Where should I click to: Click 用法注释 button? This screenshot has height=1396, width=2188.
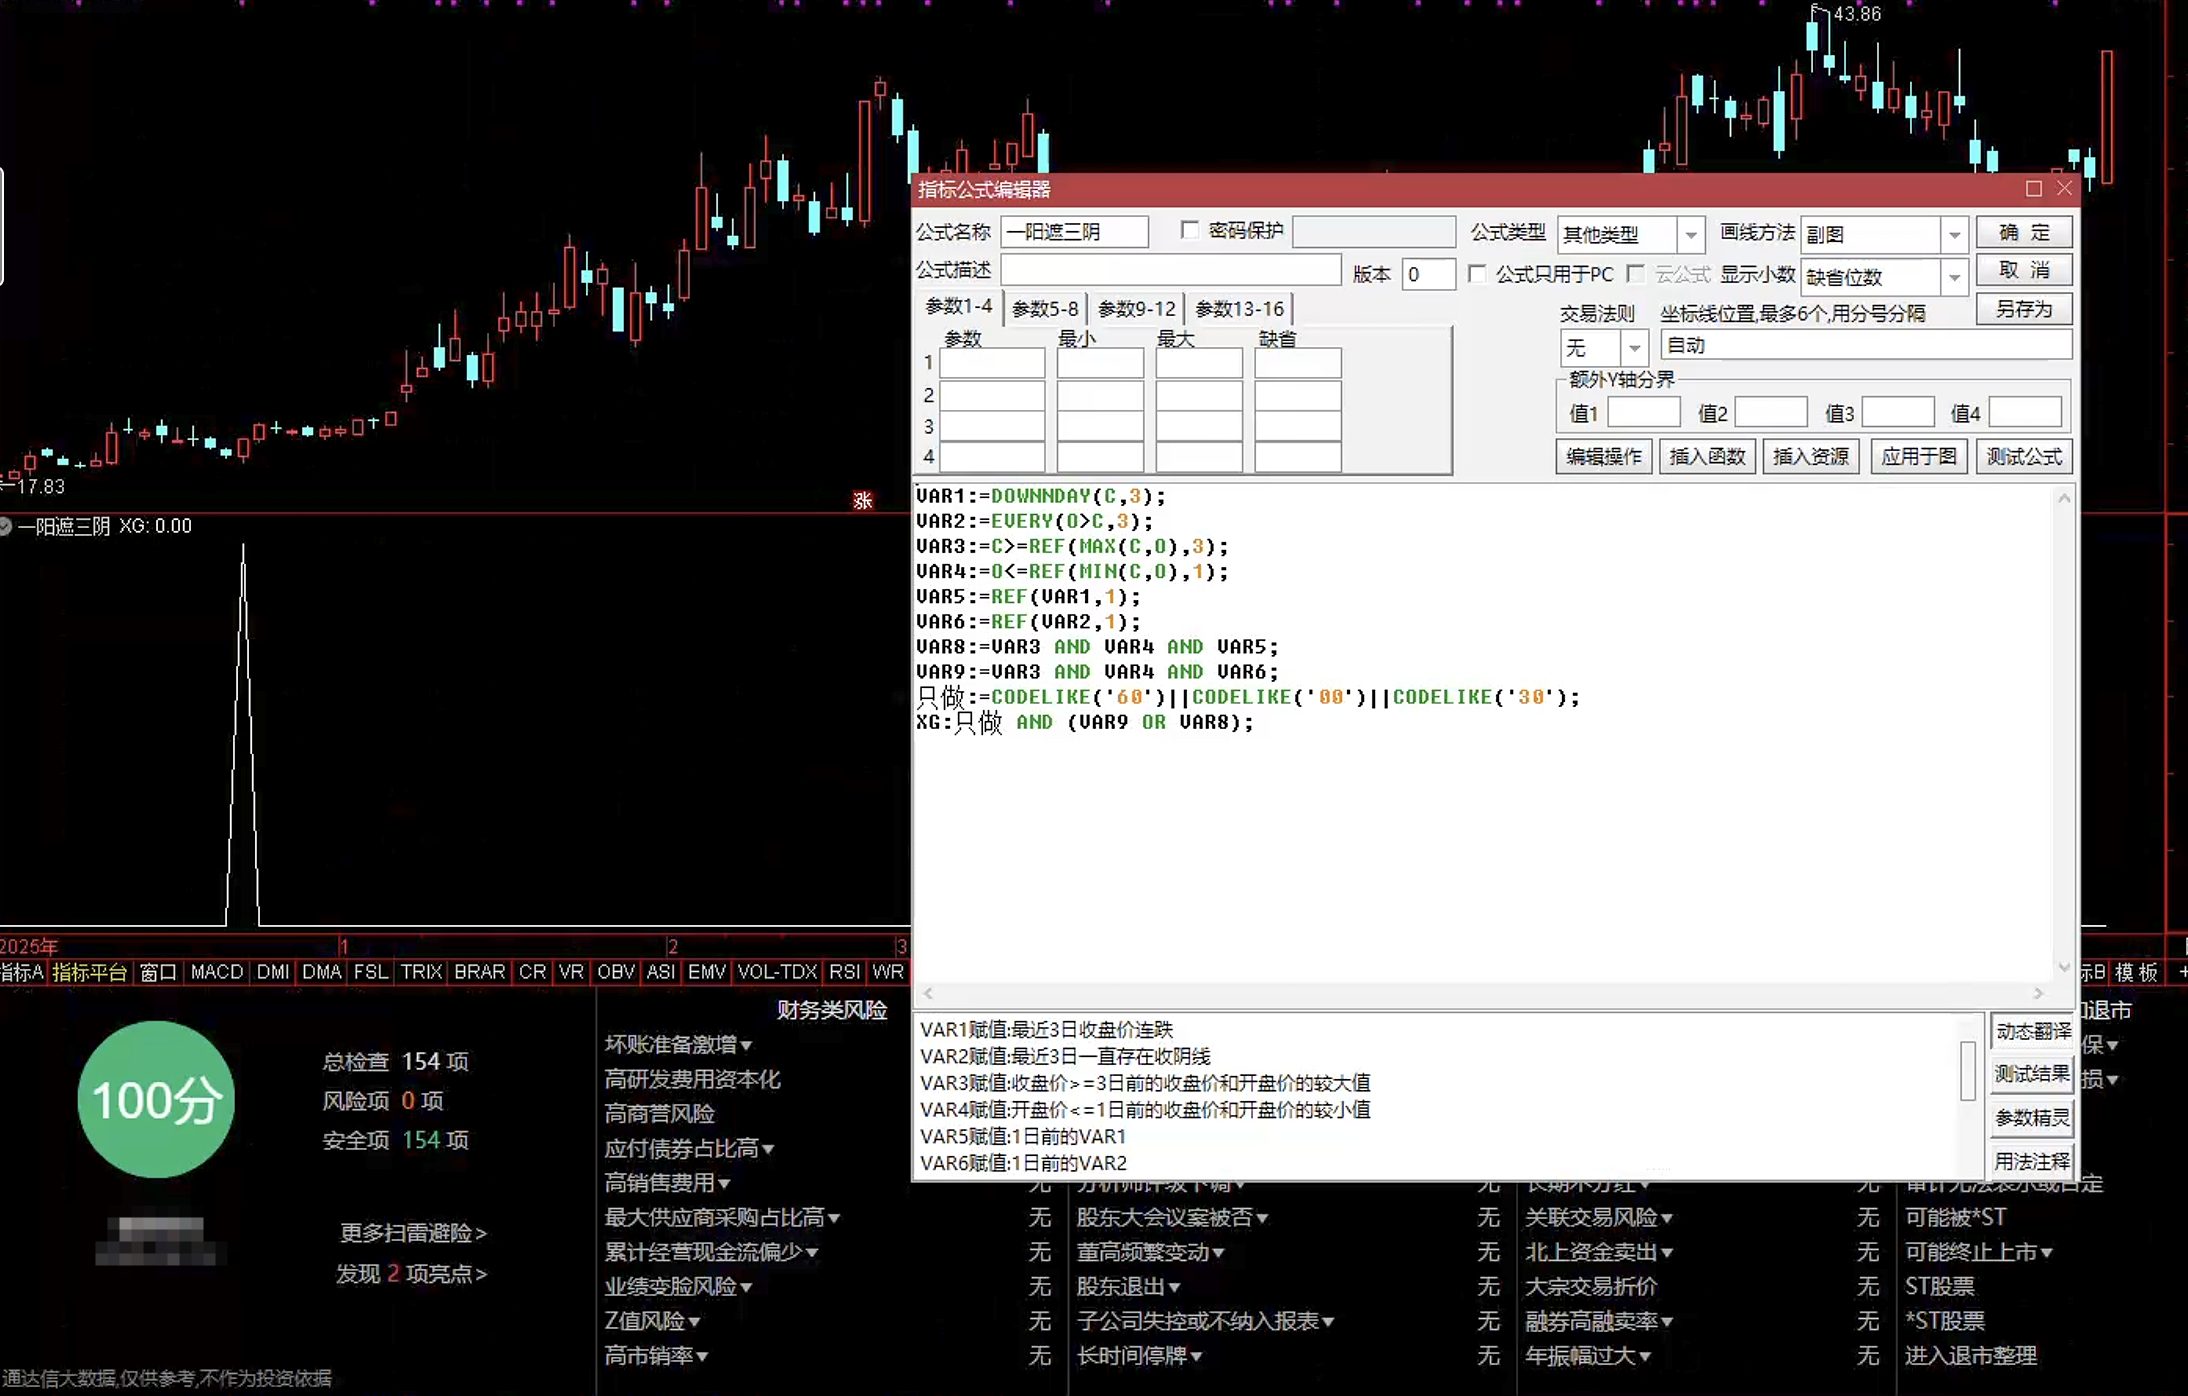(2032, 1161)
